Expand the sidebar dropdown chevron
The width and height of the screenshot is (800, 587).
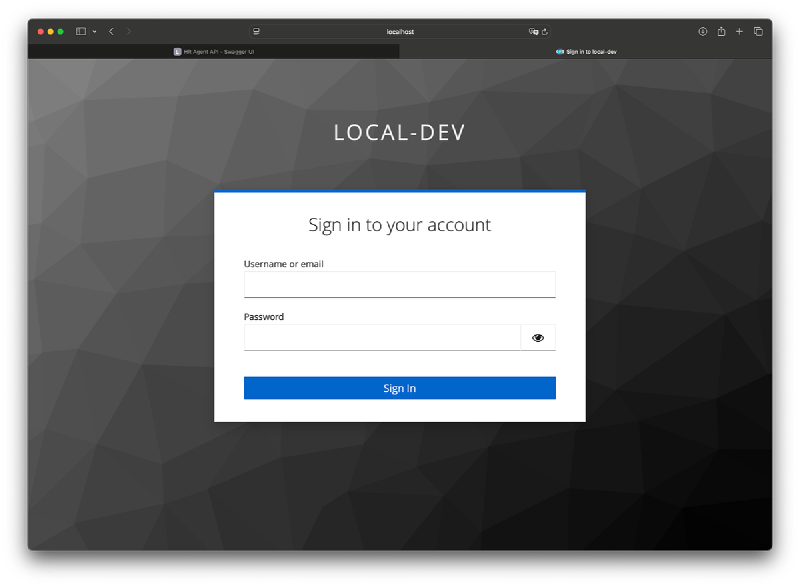point(94,32)
